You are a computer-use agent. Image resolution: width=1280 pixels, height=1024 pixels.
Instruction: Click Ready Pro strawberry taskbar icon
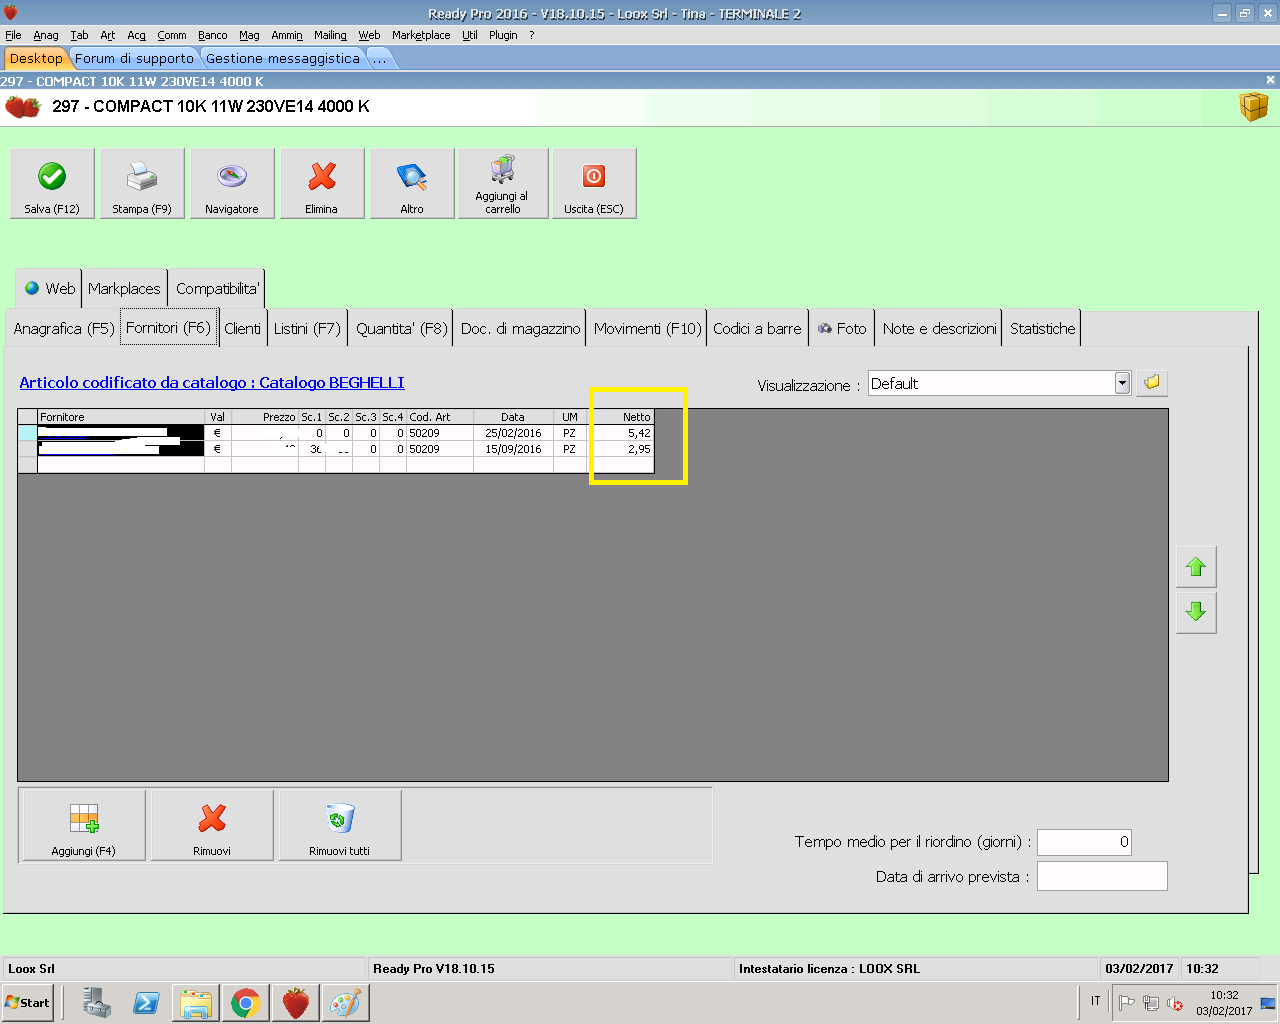tap(295, 1003)
